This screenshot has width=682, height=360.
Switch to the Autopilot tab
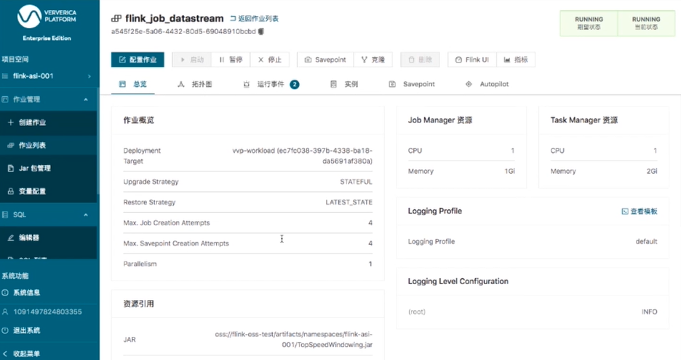(x=487, y=84)
